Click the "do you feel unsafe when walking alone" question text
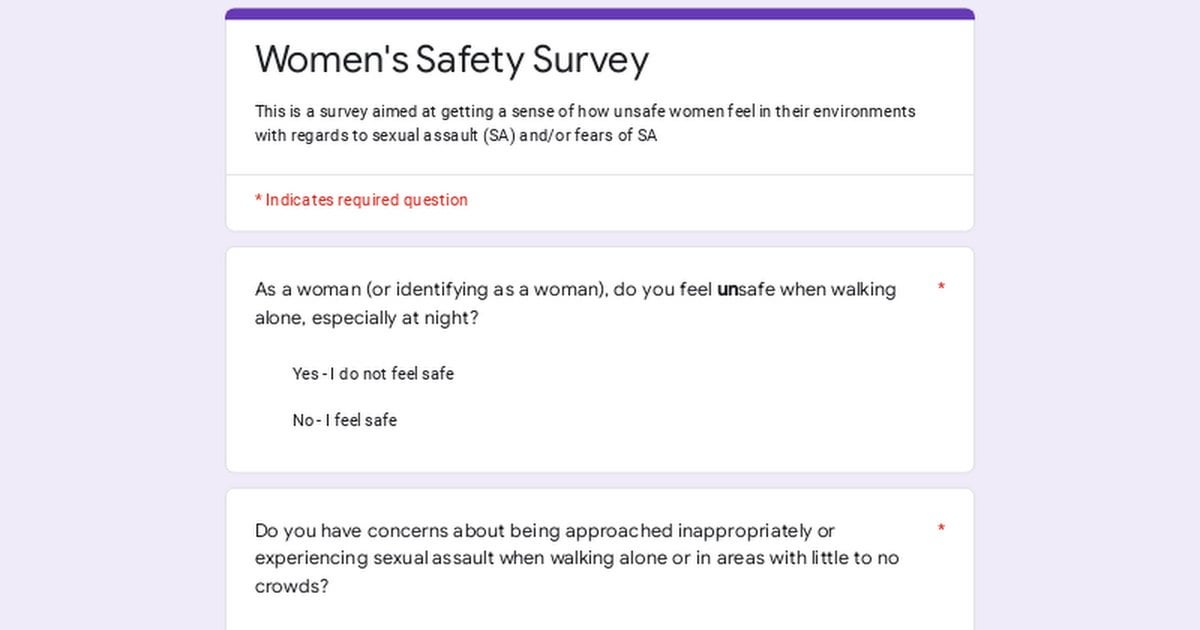 [x=576, y=304]
